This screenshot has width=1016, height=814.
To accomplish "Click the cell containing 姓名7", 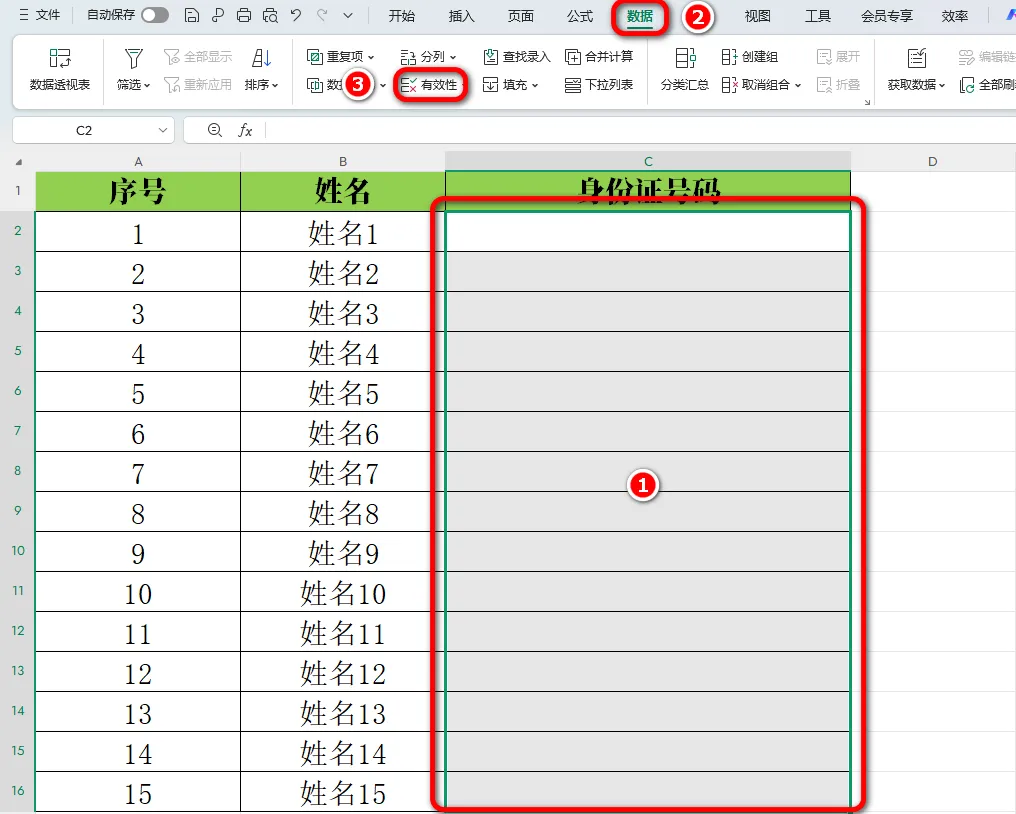I will click(x=343, y=472).
